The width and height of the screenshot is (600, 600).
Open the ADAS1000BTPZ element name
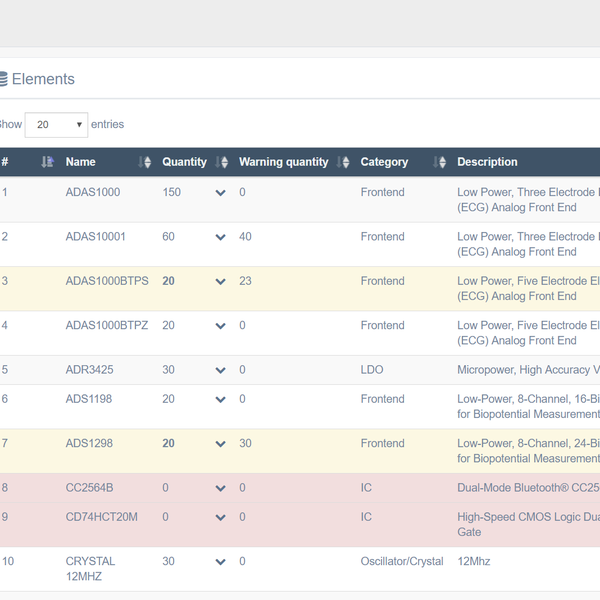click(107, 326)
